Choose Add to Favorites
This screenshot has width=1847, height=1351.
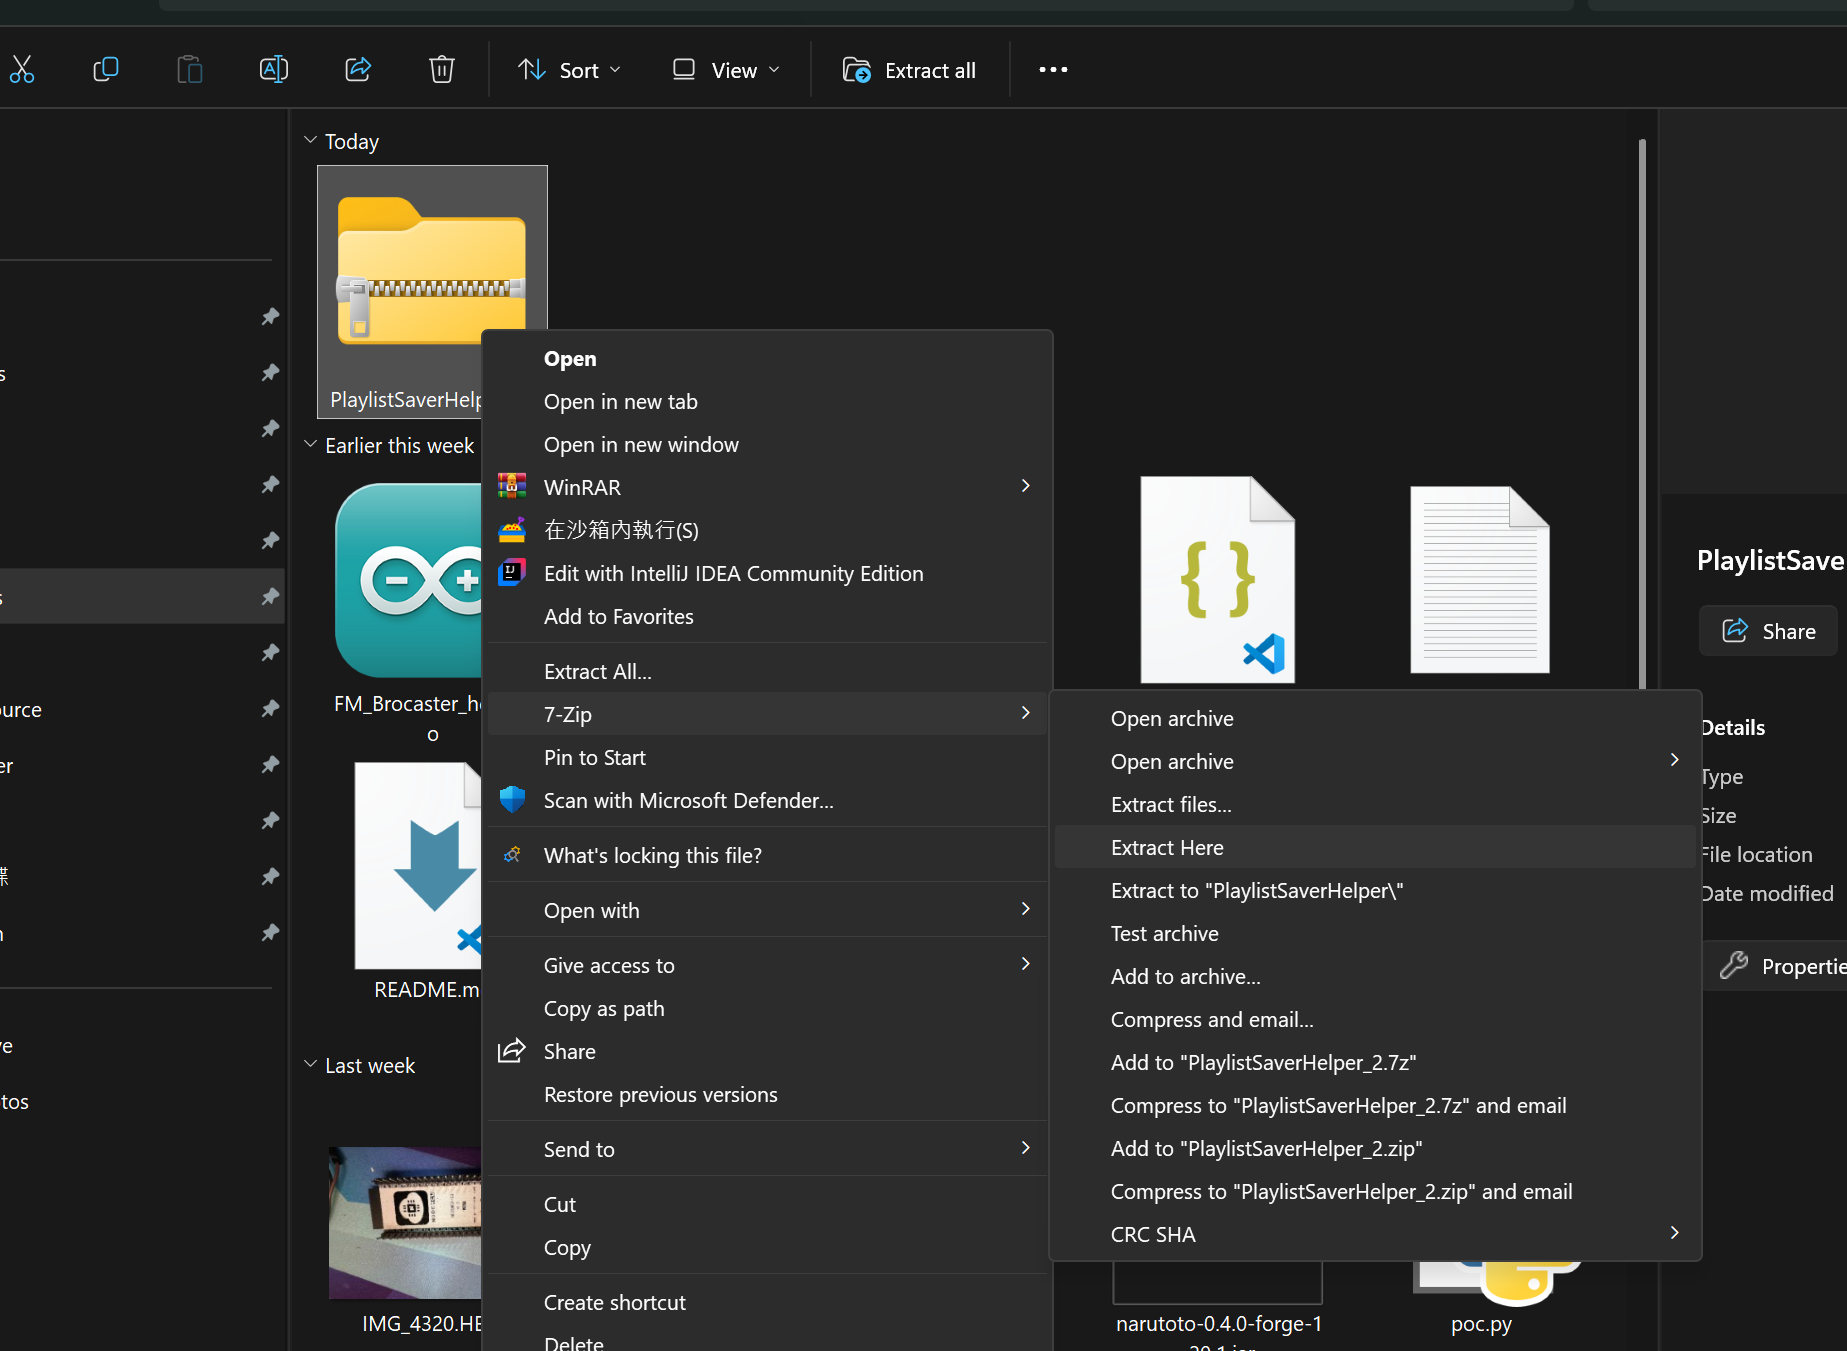[x=766, y=616]
